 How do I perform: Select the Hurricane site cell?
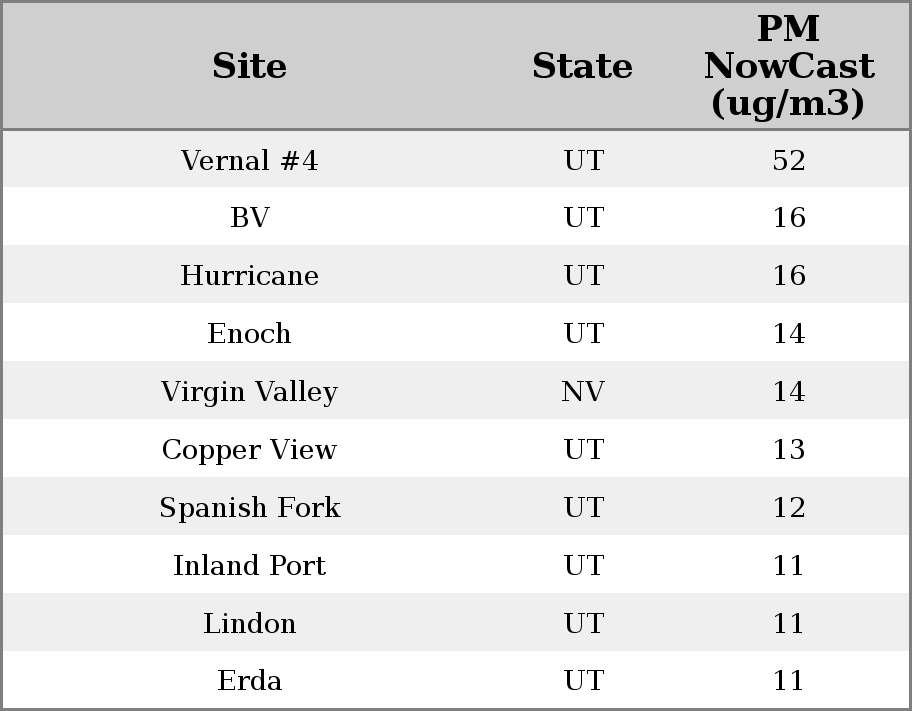(x=249, y=276)
